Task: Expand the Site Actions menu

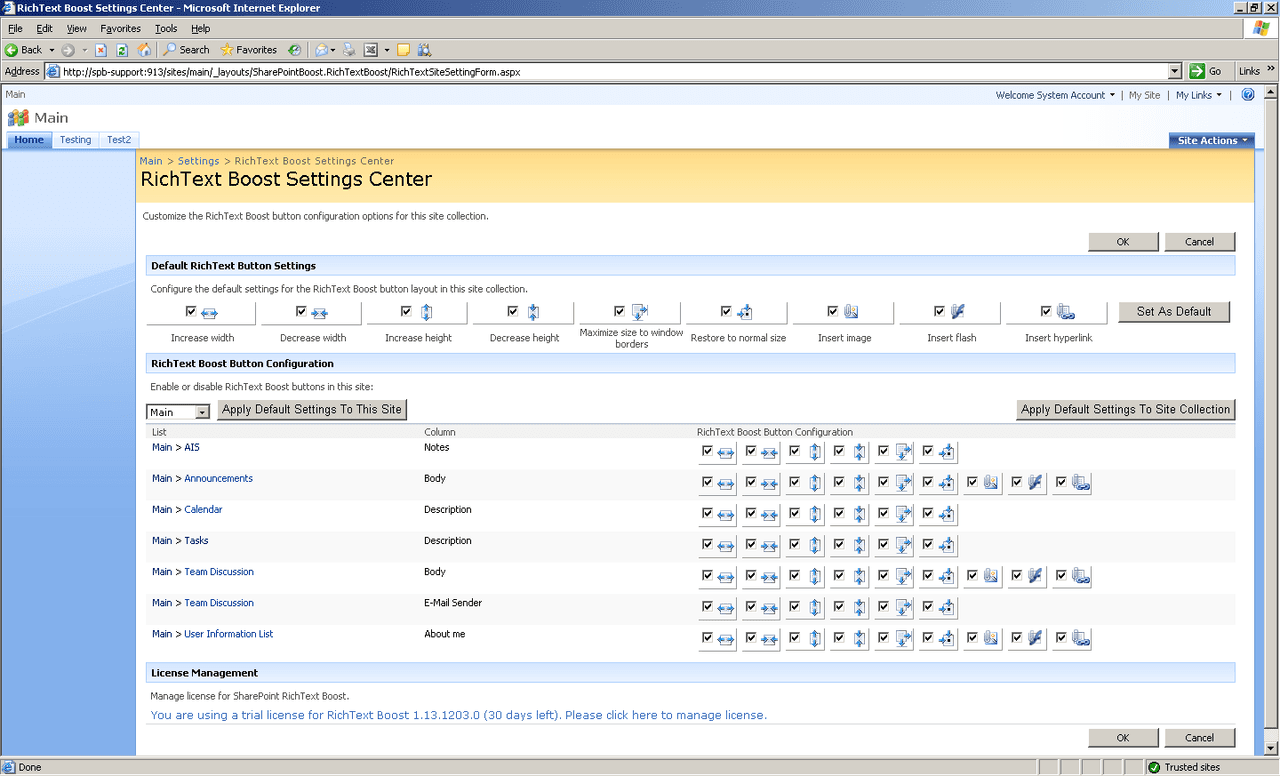Action: [x=1212, y=140]
